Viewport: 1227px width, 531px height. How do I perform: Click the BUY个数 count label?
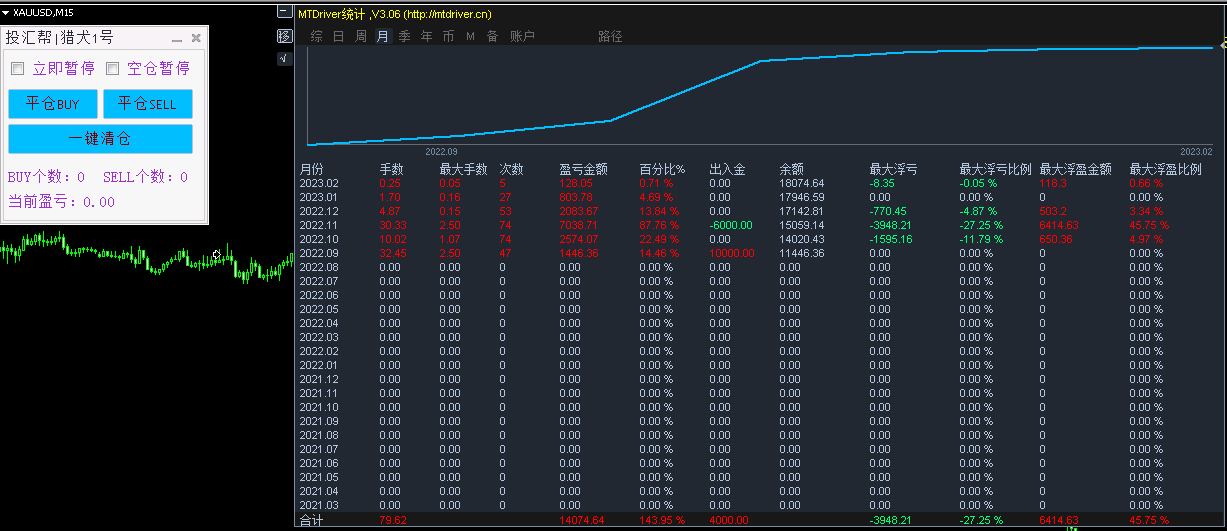click(x=46, y=177)
